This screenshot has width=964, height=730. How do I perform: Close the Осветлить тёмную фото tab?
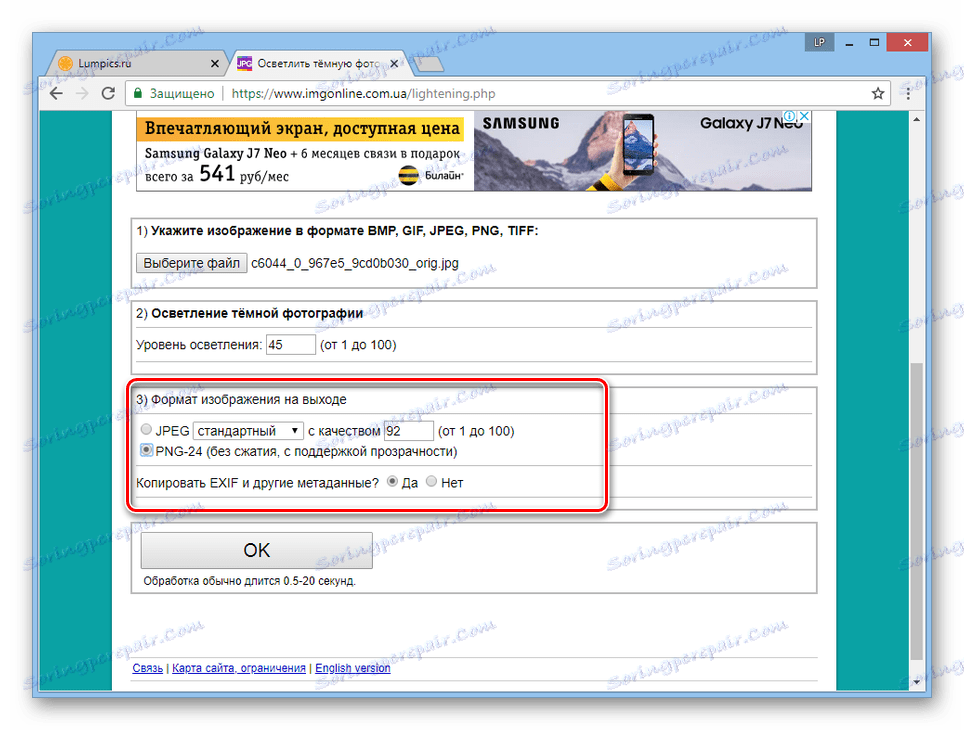pyautogui.click(x=394, y=63)
